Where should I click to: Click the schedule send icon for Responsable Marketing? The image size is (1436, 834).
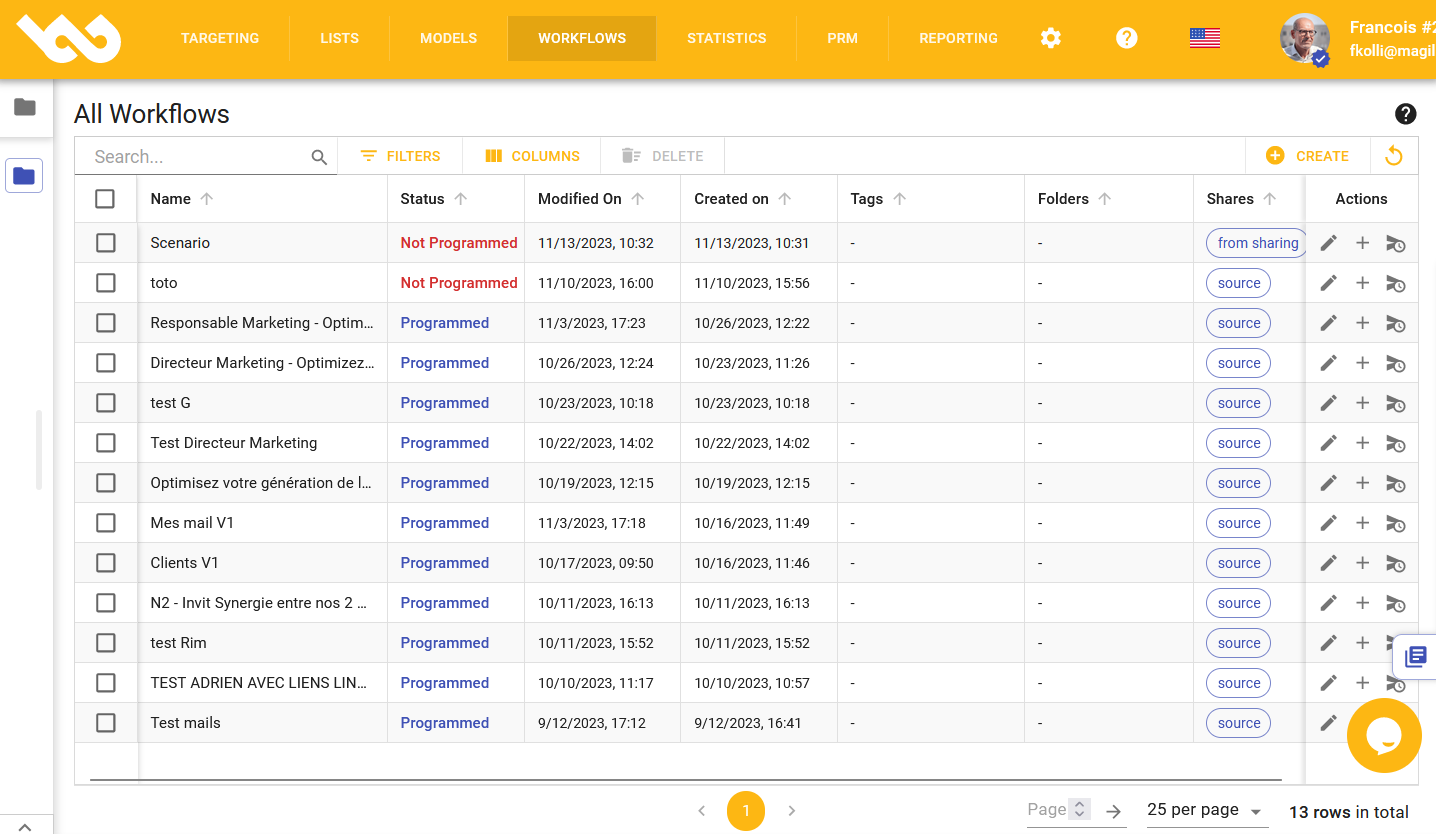point(1395,323)
